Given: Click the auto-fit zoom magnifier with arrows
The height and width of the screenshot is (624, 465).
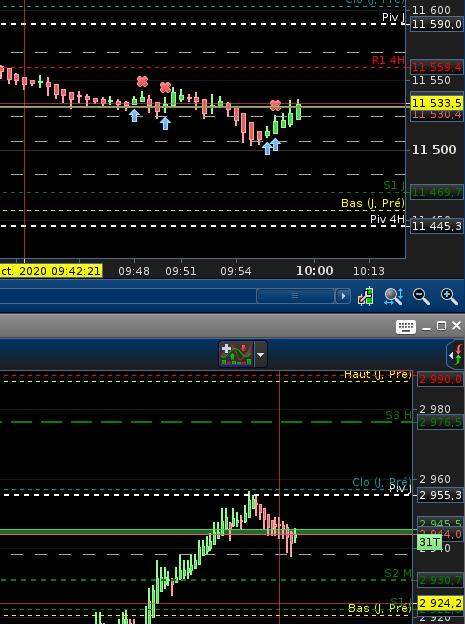Looking at the screenshot, I should (x=394, y=296).
